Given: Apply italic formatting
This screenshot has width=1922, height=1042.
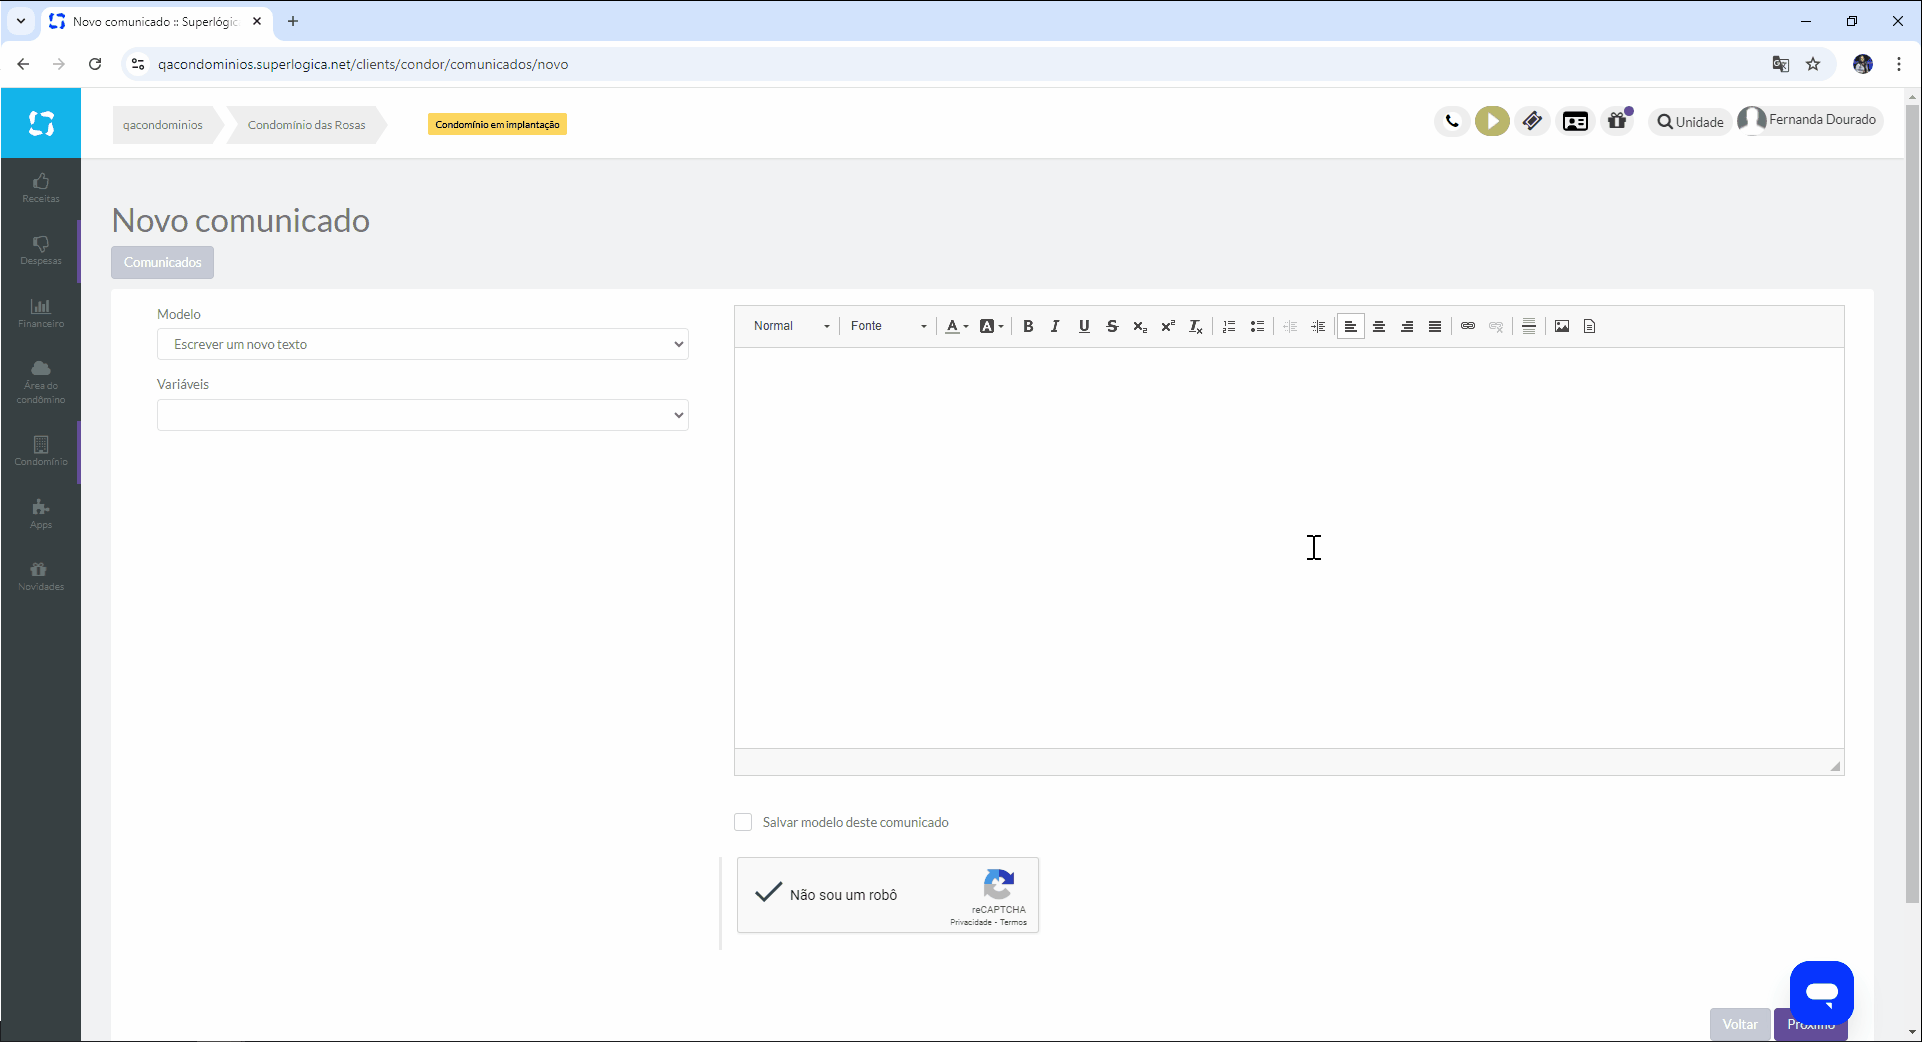Looking at the screenshot, I should pos(1055,326).
